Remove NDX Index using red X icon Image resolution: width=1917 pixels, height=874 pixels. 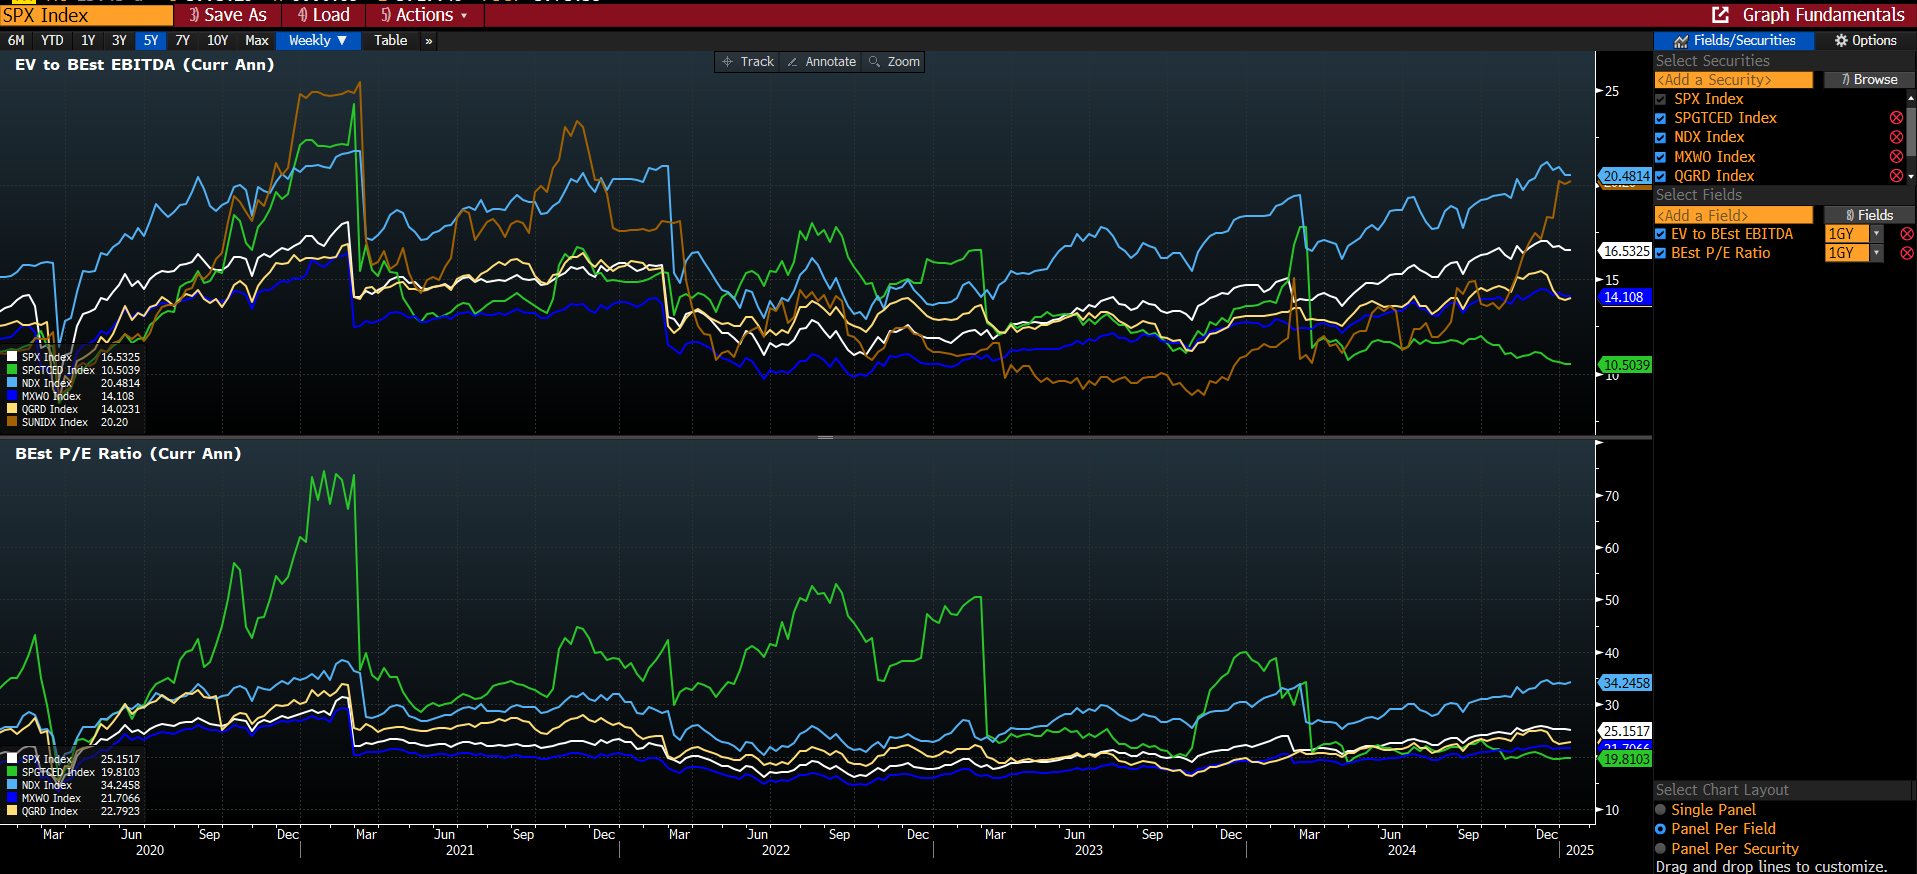pos(1896,137)
